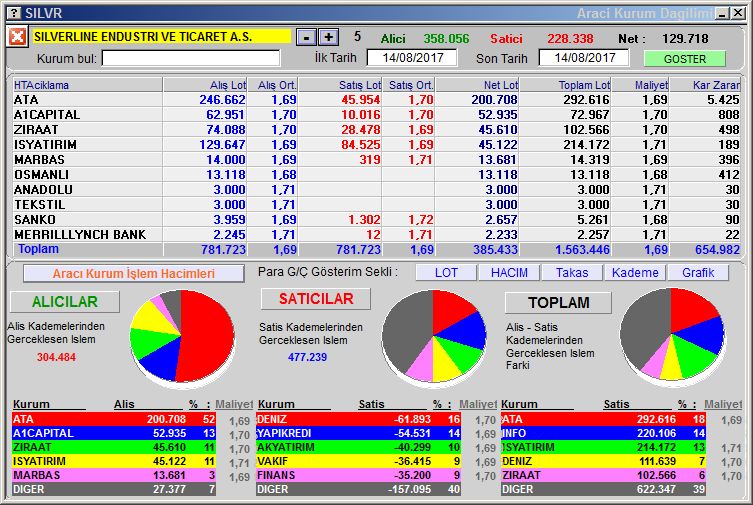The image size is (753, 505).
Task: Click the Satici total 228.338
Action: [570, 39]
